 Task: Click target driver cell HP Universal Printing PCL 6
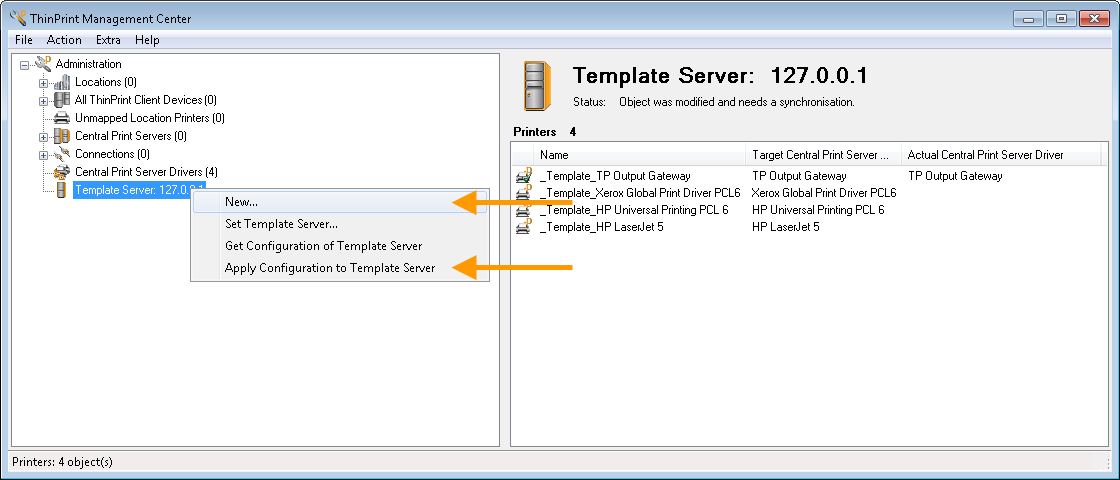click(x=818, y=210)
